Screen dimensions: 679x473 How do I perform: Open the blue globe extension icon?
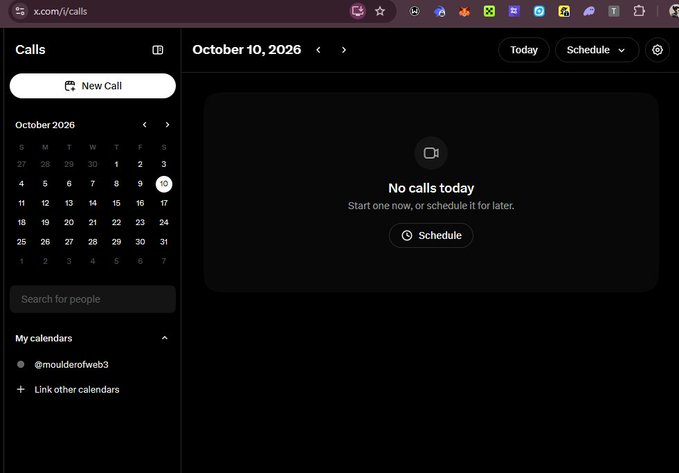[440, 12]
